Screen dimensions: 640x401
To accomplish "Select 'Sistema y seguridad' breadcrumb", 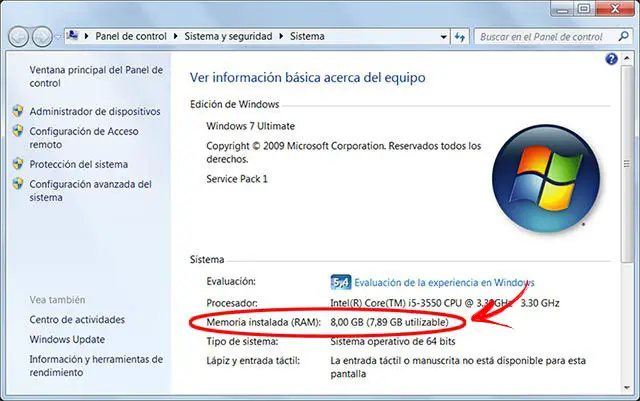I will coord(228,36).
